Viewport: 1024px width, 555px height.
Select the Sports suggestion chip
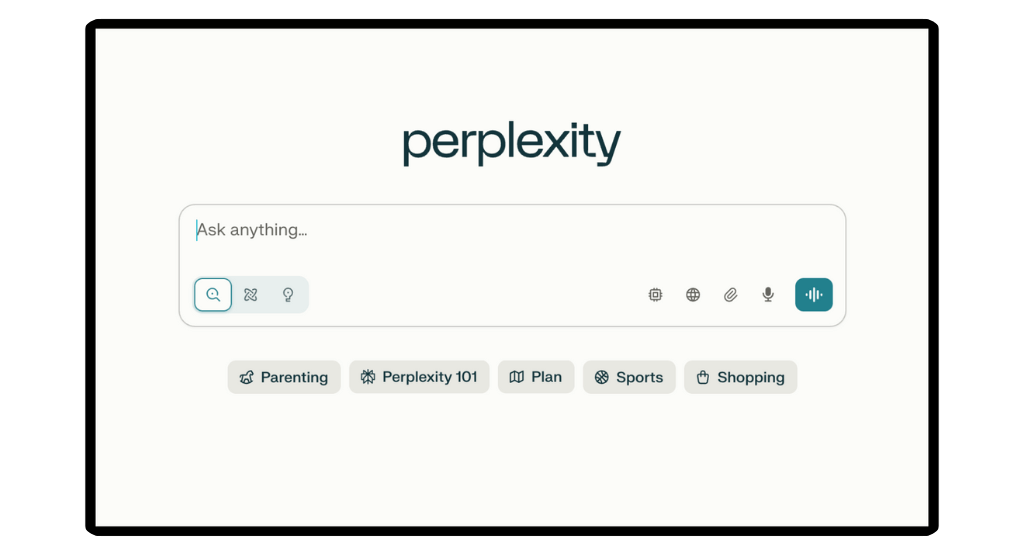click(x=629, y=377)
